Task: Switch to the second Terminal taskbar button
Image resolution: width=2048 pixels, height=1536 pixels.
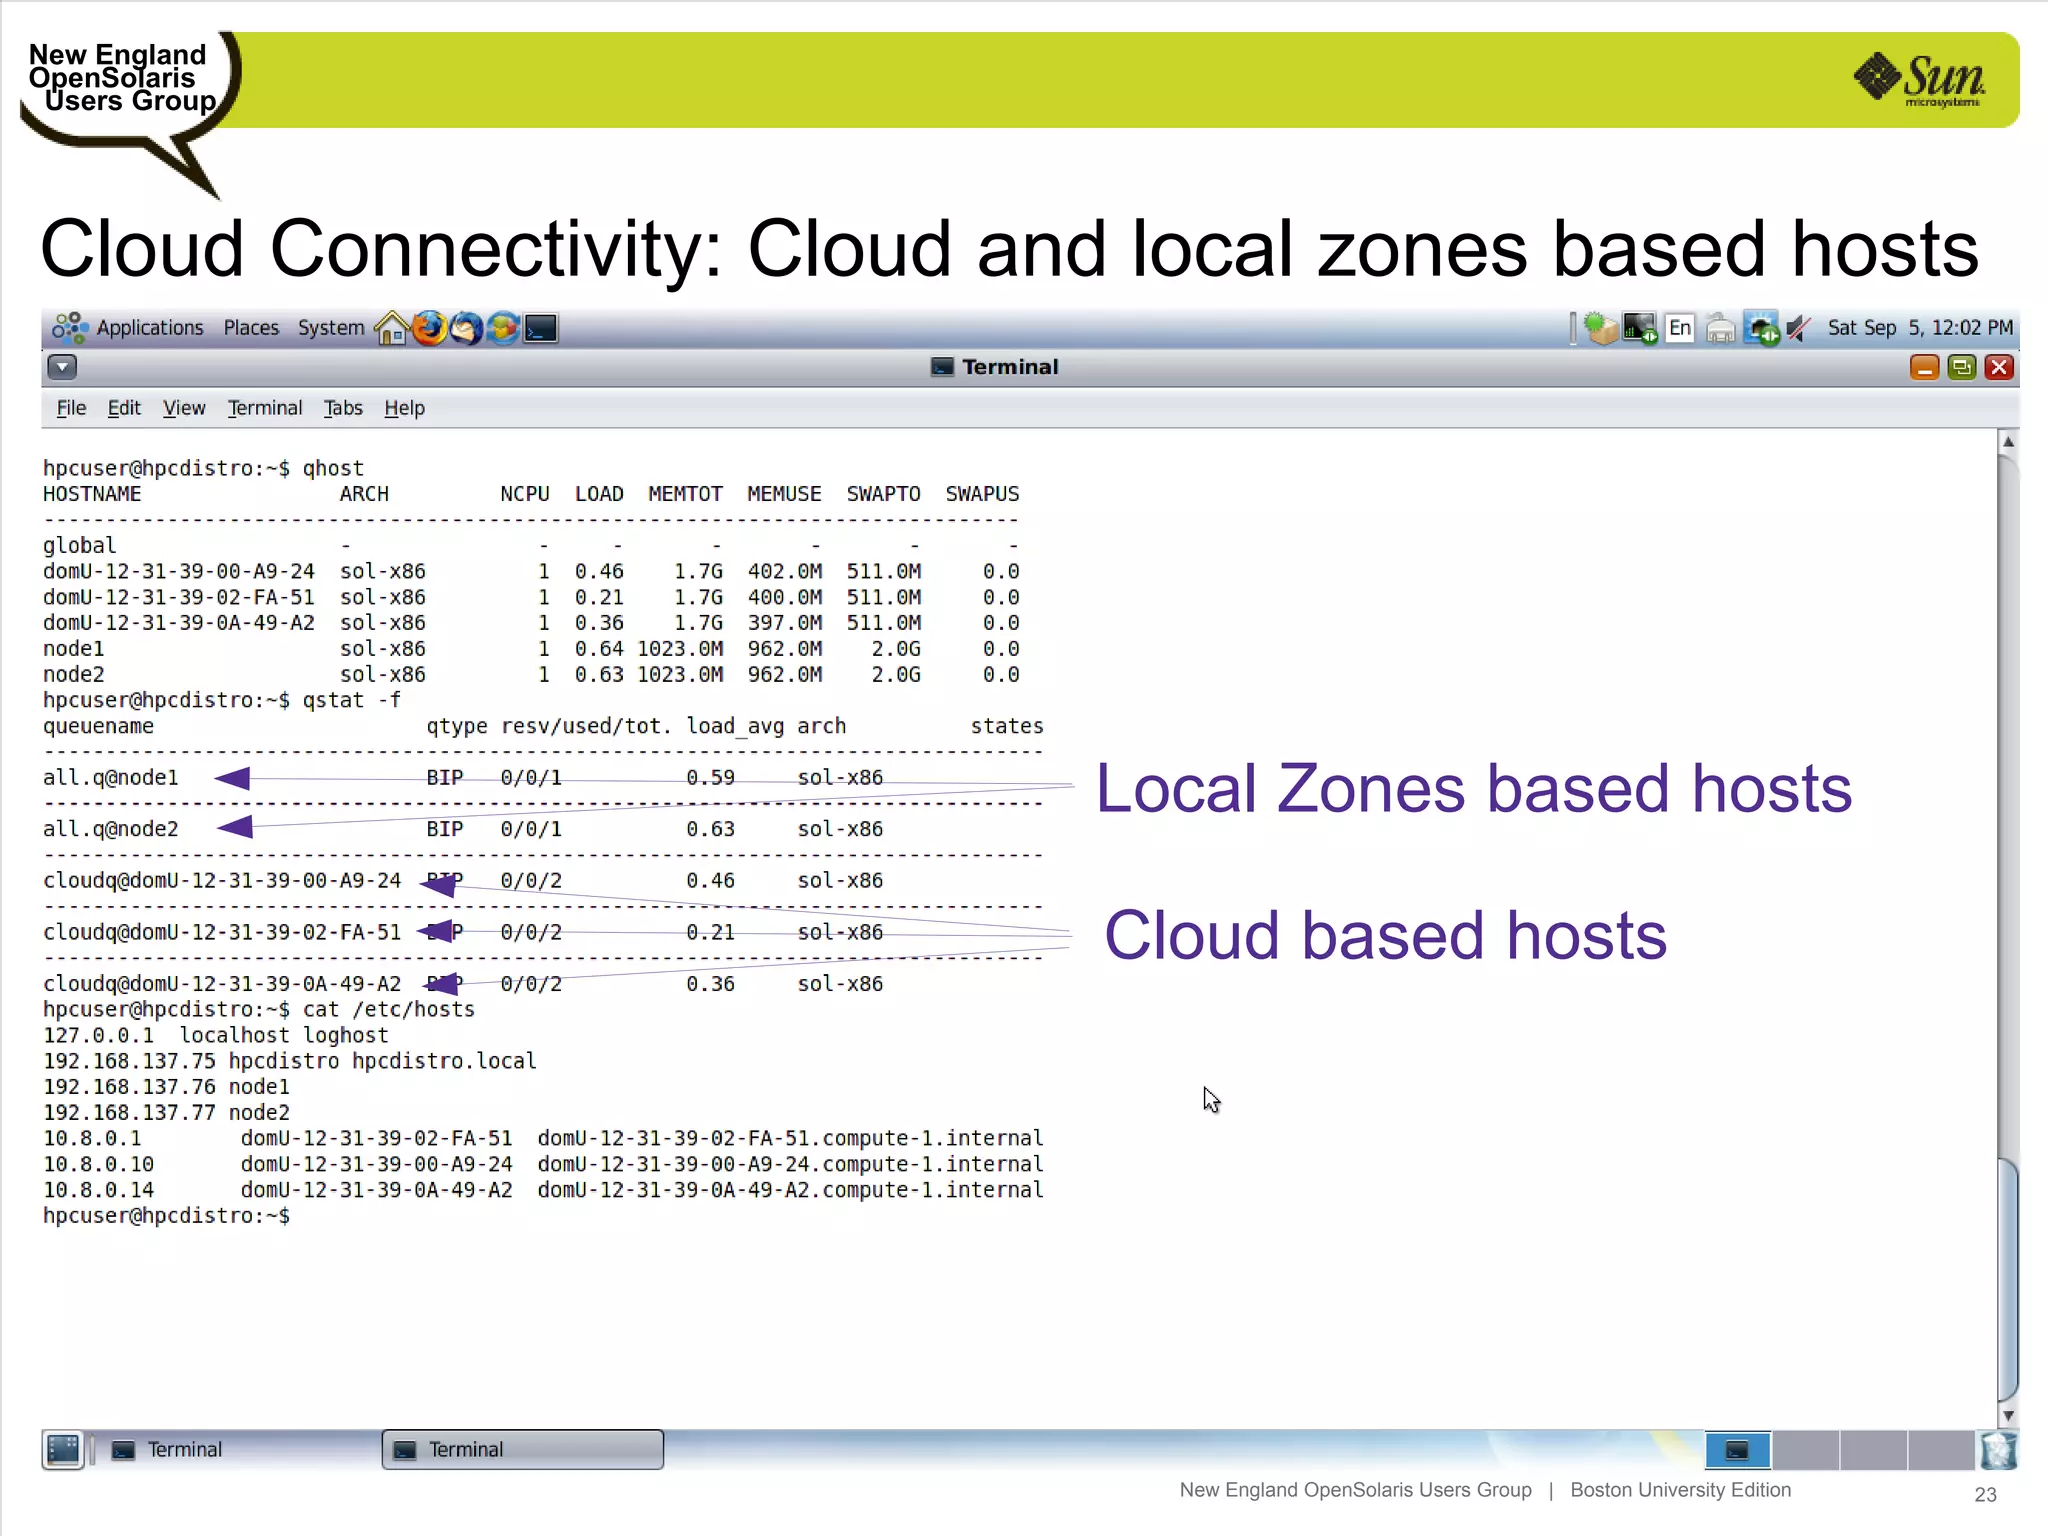Action: click(x=523, y=1449)
